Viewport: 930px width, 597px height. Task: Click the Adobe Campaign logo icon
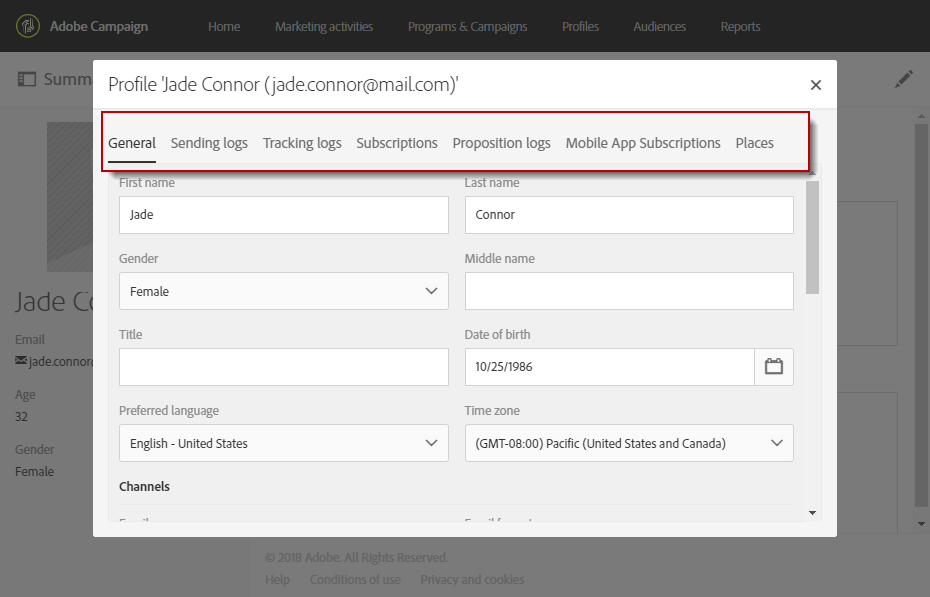click(x=28, y=26)
